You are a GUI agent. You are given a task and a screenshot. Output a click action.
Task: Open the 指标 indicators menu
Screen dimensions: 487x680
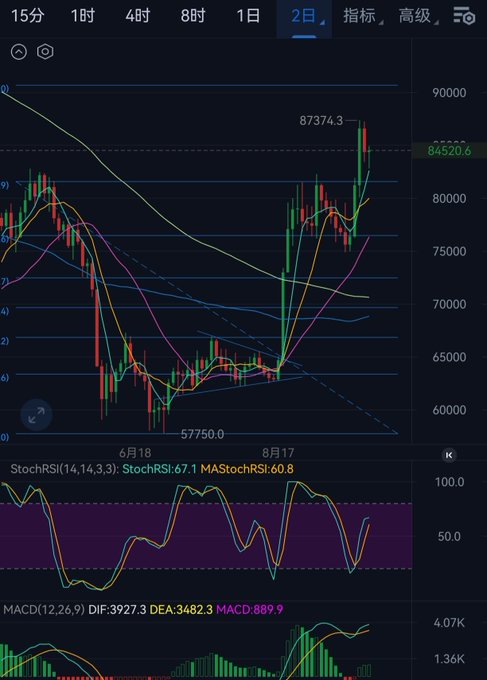[362, 16]
